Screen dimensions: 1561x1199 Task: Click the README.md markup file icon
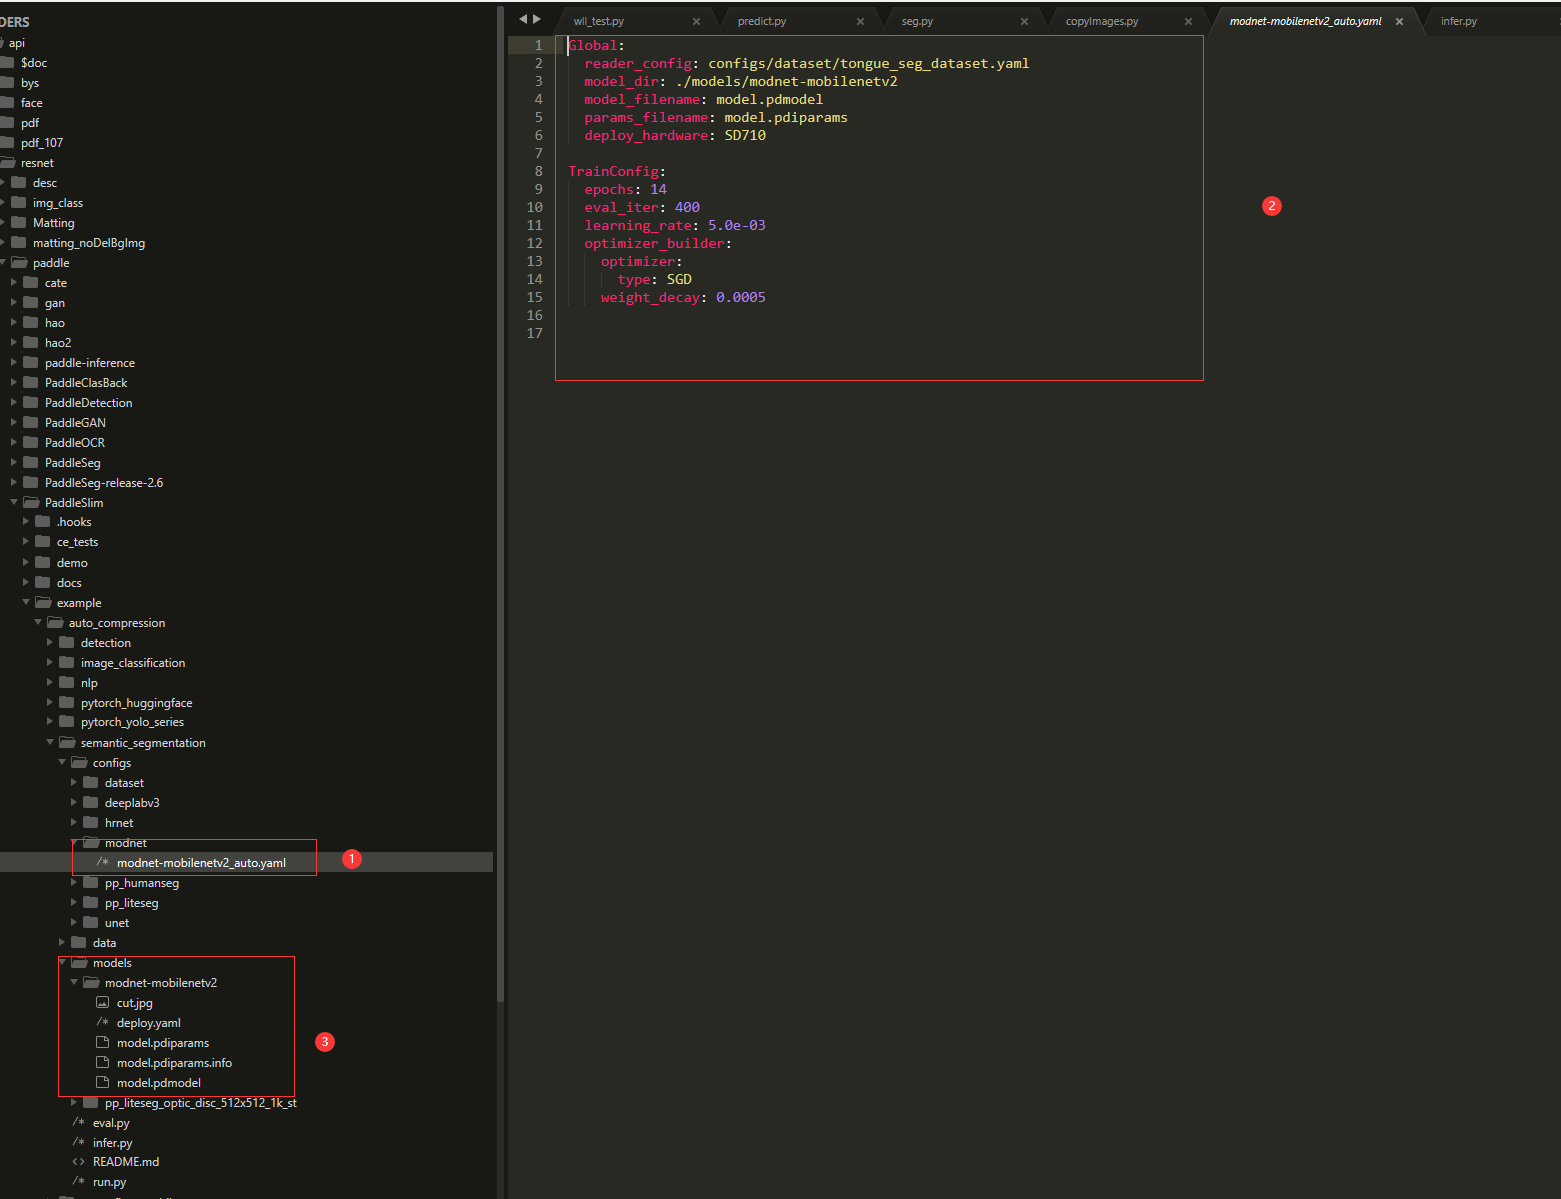78,1162
